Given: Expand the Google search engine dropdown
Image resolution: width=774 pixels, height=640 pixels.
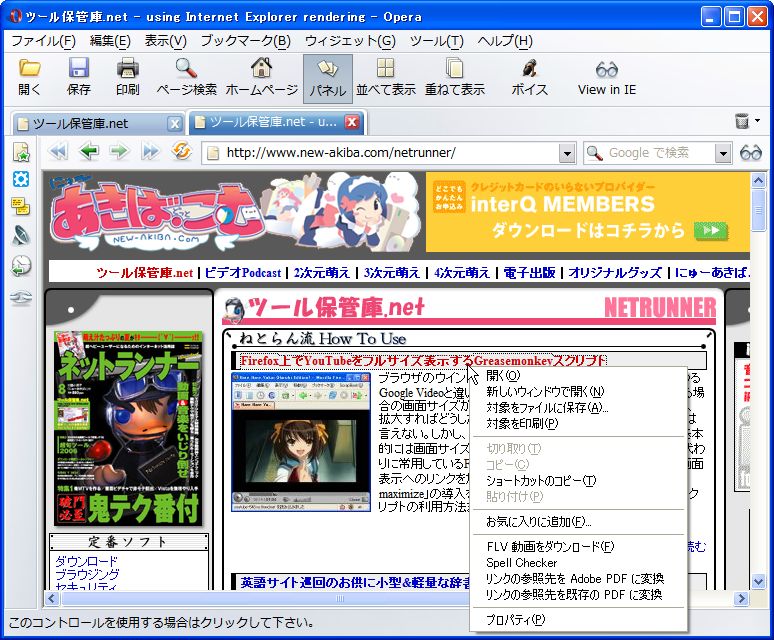Looking at the screenshot, I should (723, 153).
